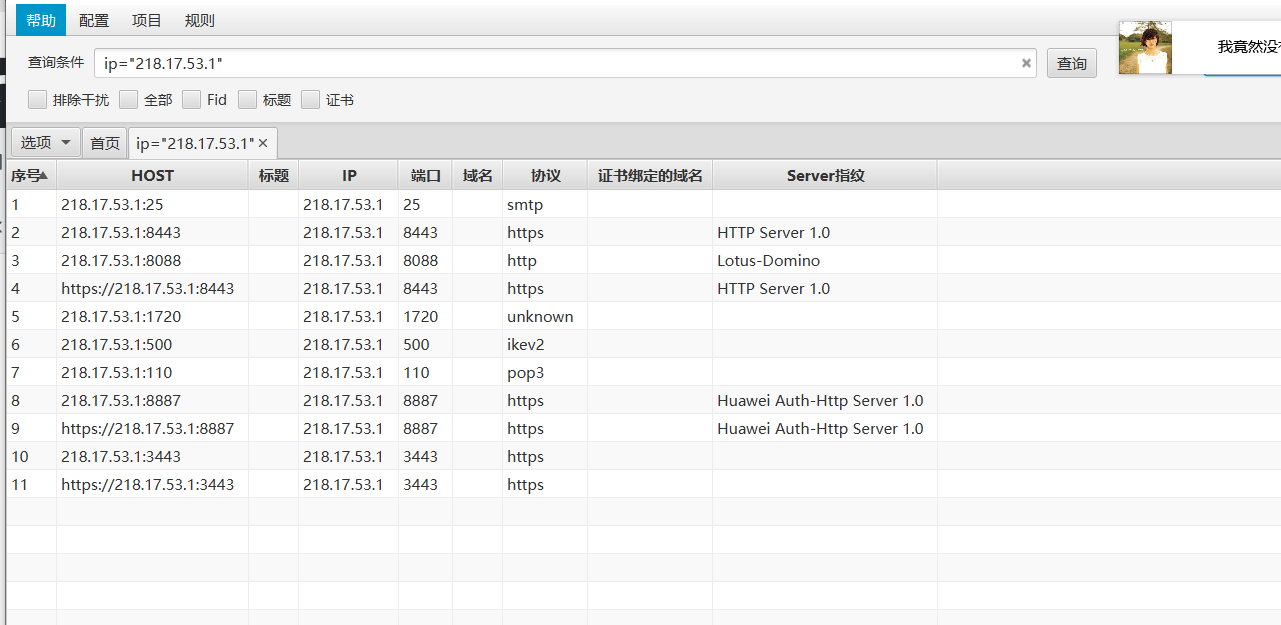Viewport: 1281px width, 625px height.
Task: Open the 规则 menu
Action: pyautogui.click(x=200, y=20)
